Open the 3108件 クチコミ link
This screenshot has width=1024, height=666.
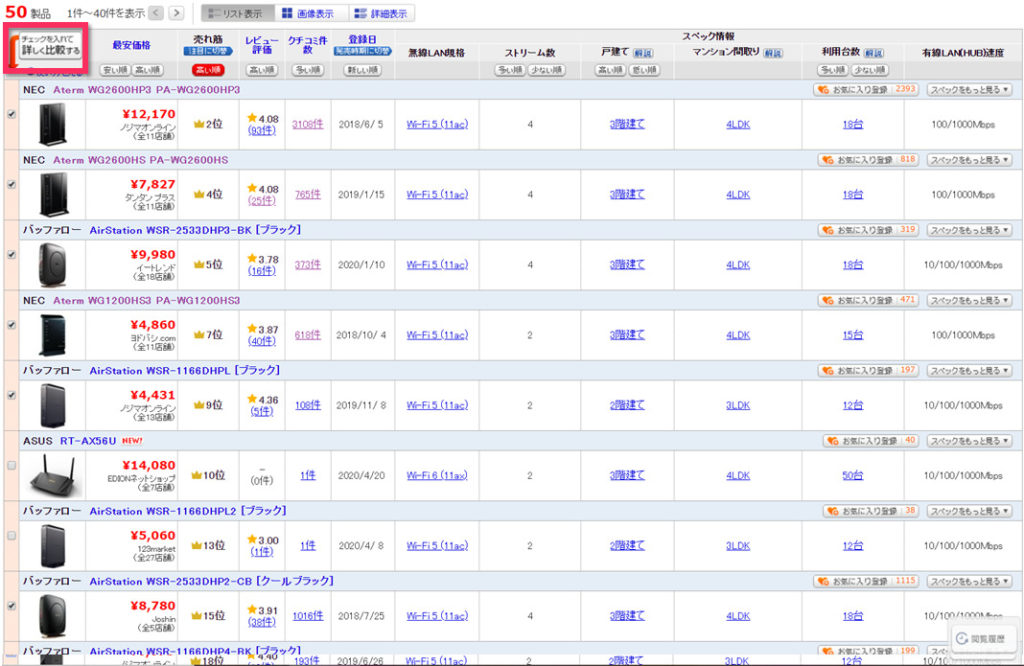[x=308, y=124]
